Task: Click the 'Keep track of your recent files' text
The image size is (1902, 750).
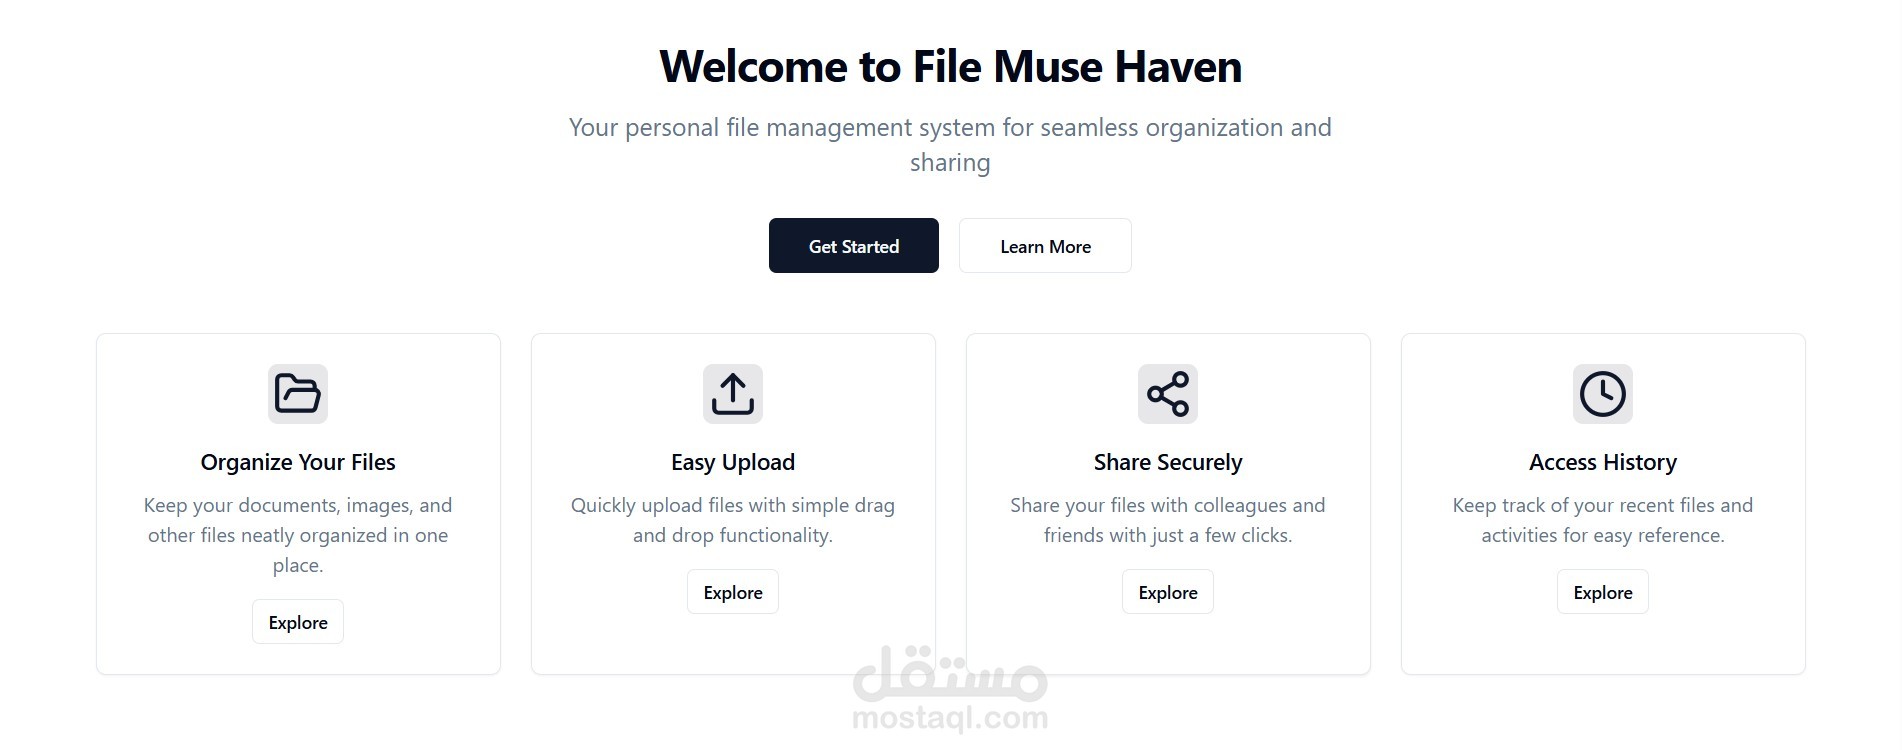Action: point(1603,520)
